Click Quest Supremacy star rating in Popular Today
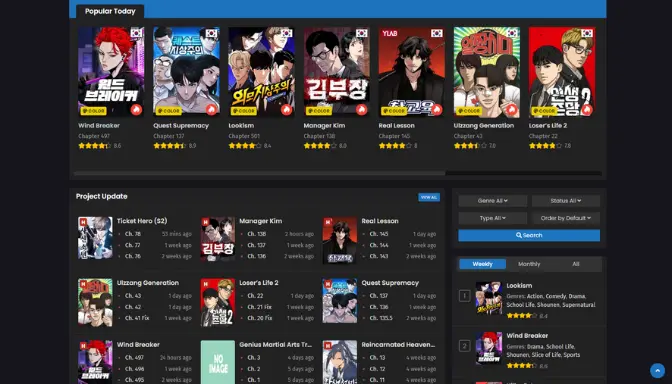 [169, 146]
